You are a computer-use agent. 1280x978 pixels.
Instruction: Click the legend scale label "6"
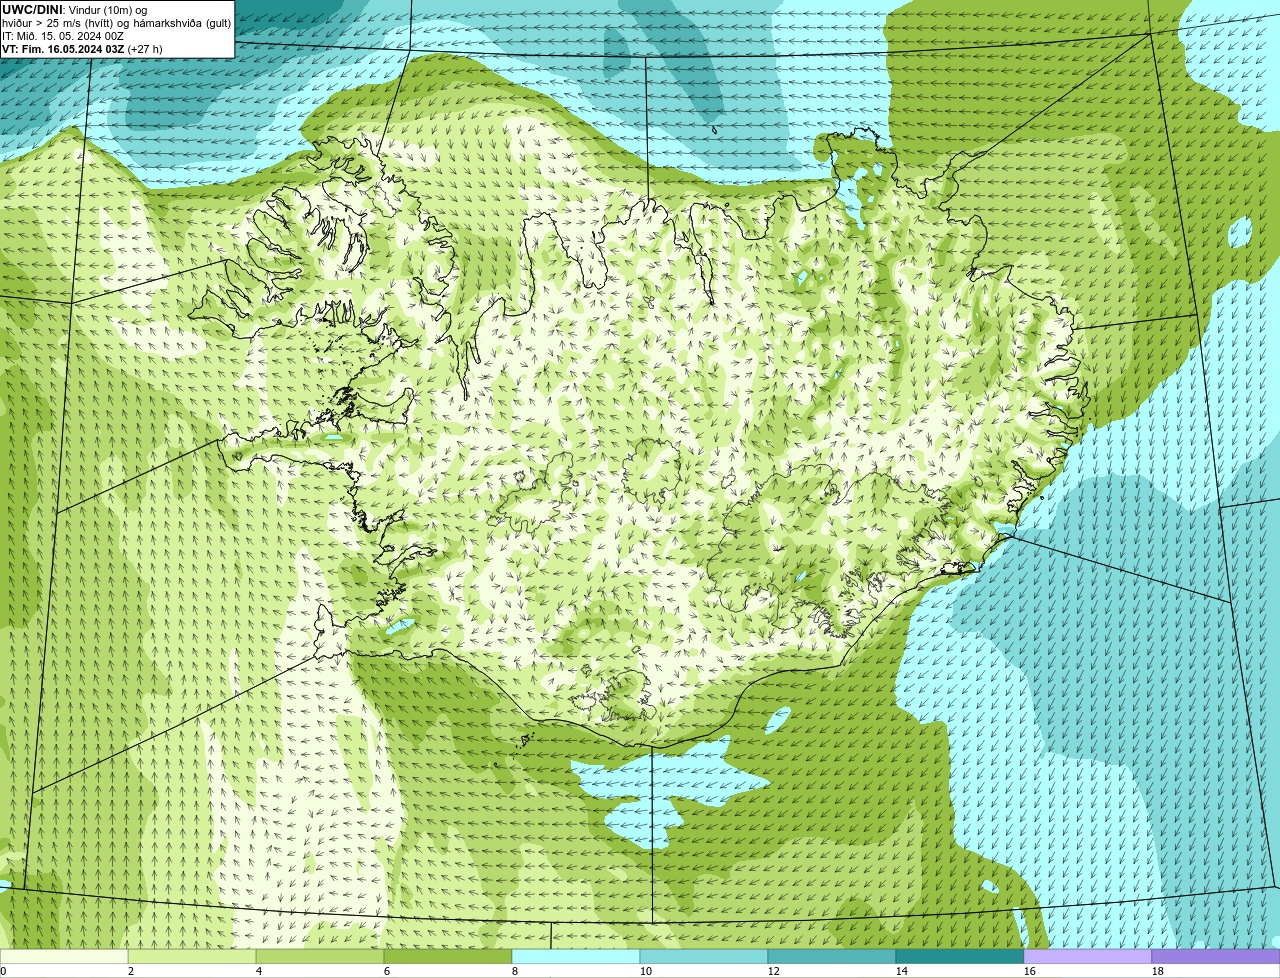tap(387, 971)
